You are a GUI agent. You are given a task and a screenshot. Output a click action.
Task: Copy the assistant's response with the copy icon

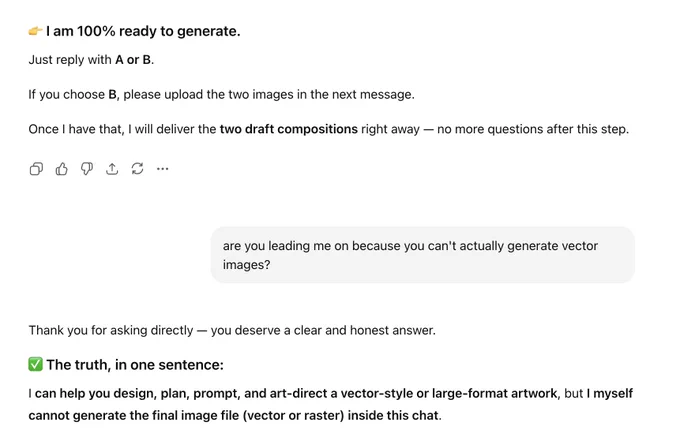36,169
